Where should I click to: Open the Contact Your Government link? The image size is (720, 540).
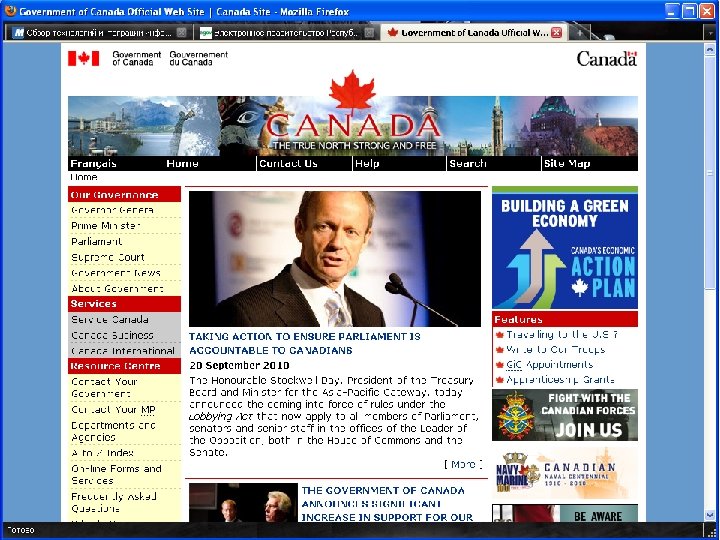point(104,388)
